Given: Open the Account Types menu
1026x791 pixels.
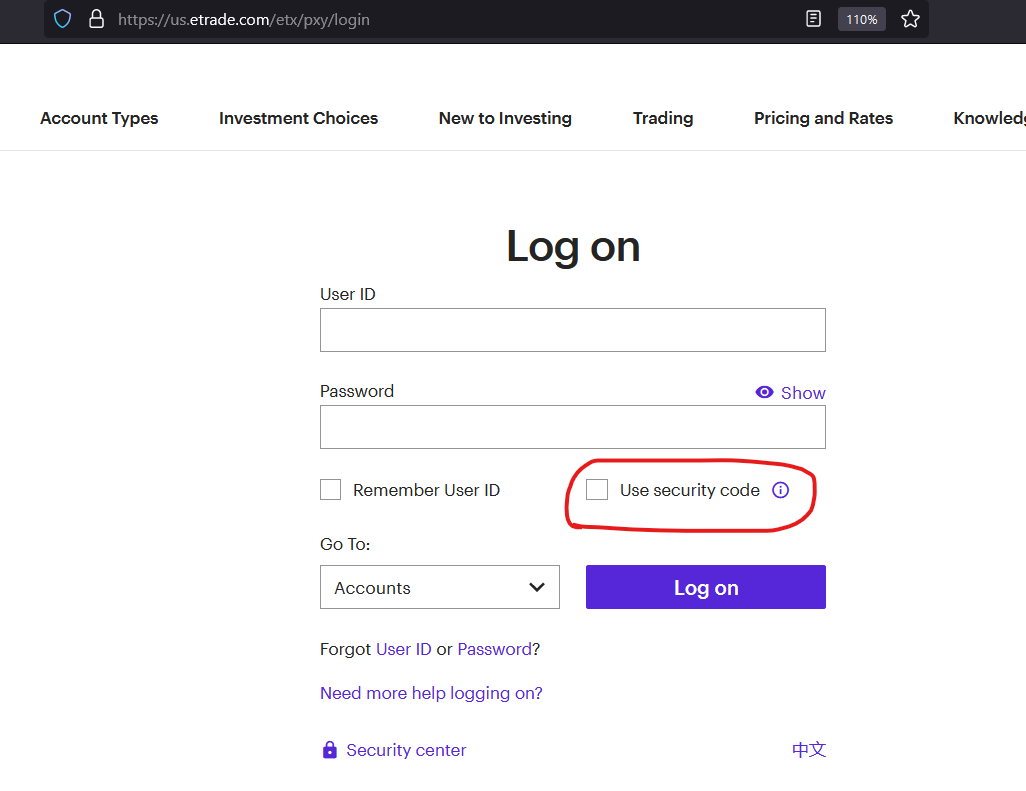Looking at the screenshot, I should click(x=99, y=118).
